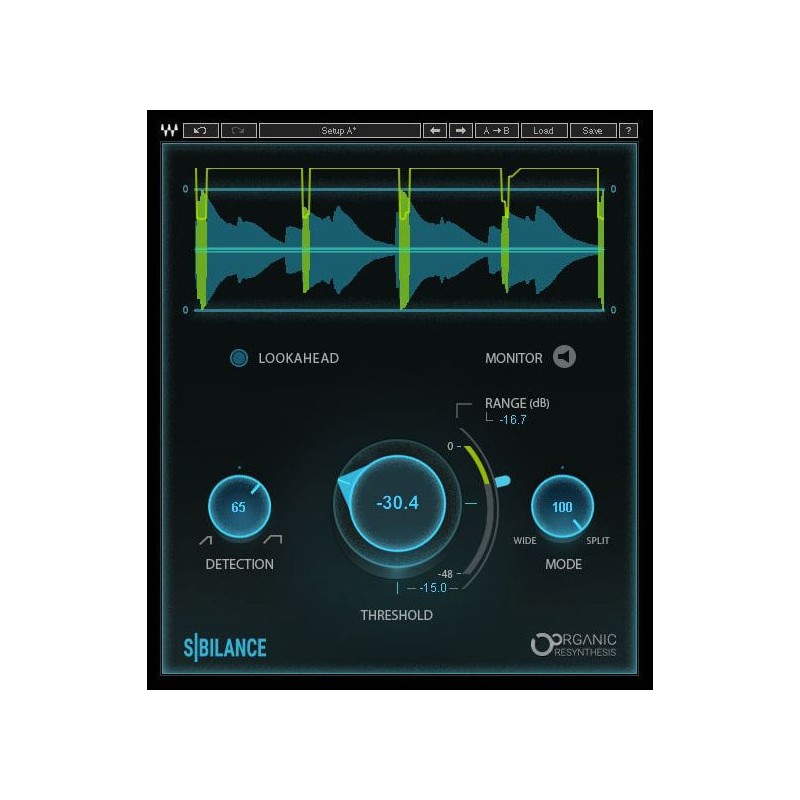Click the help question mark icon
This screenshot has width=800, height=800.
click(x=627, y=130)
